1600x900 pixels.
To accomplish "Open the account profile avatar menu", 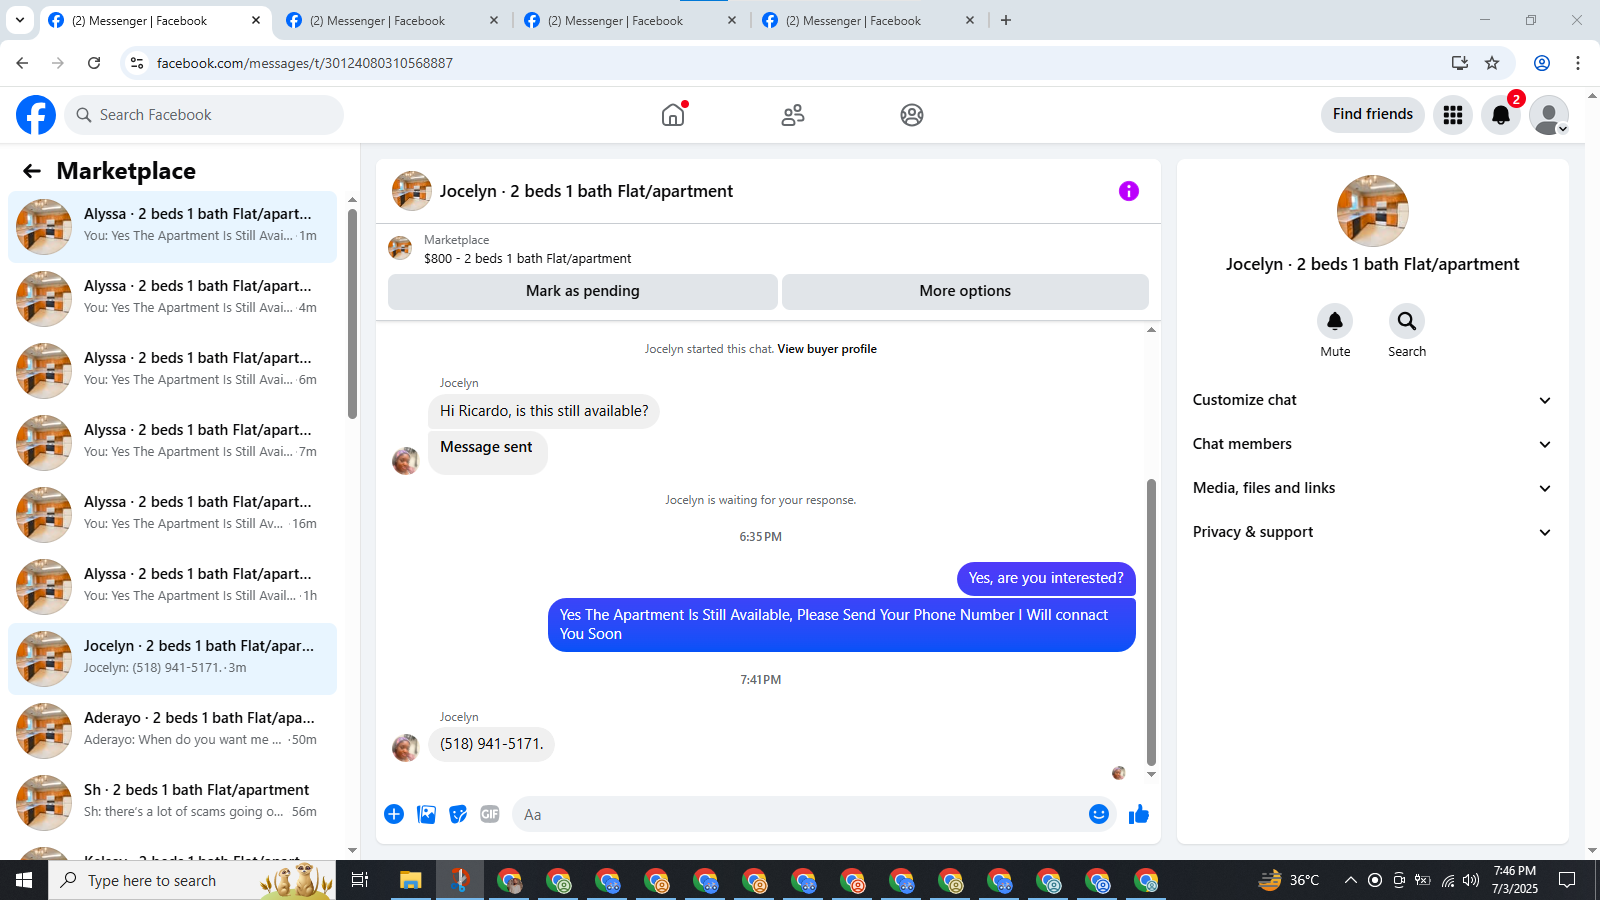I will tap(1549, 115).
